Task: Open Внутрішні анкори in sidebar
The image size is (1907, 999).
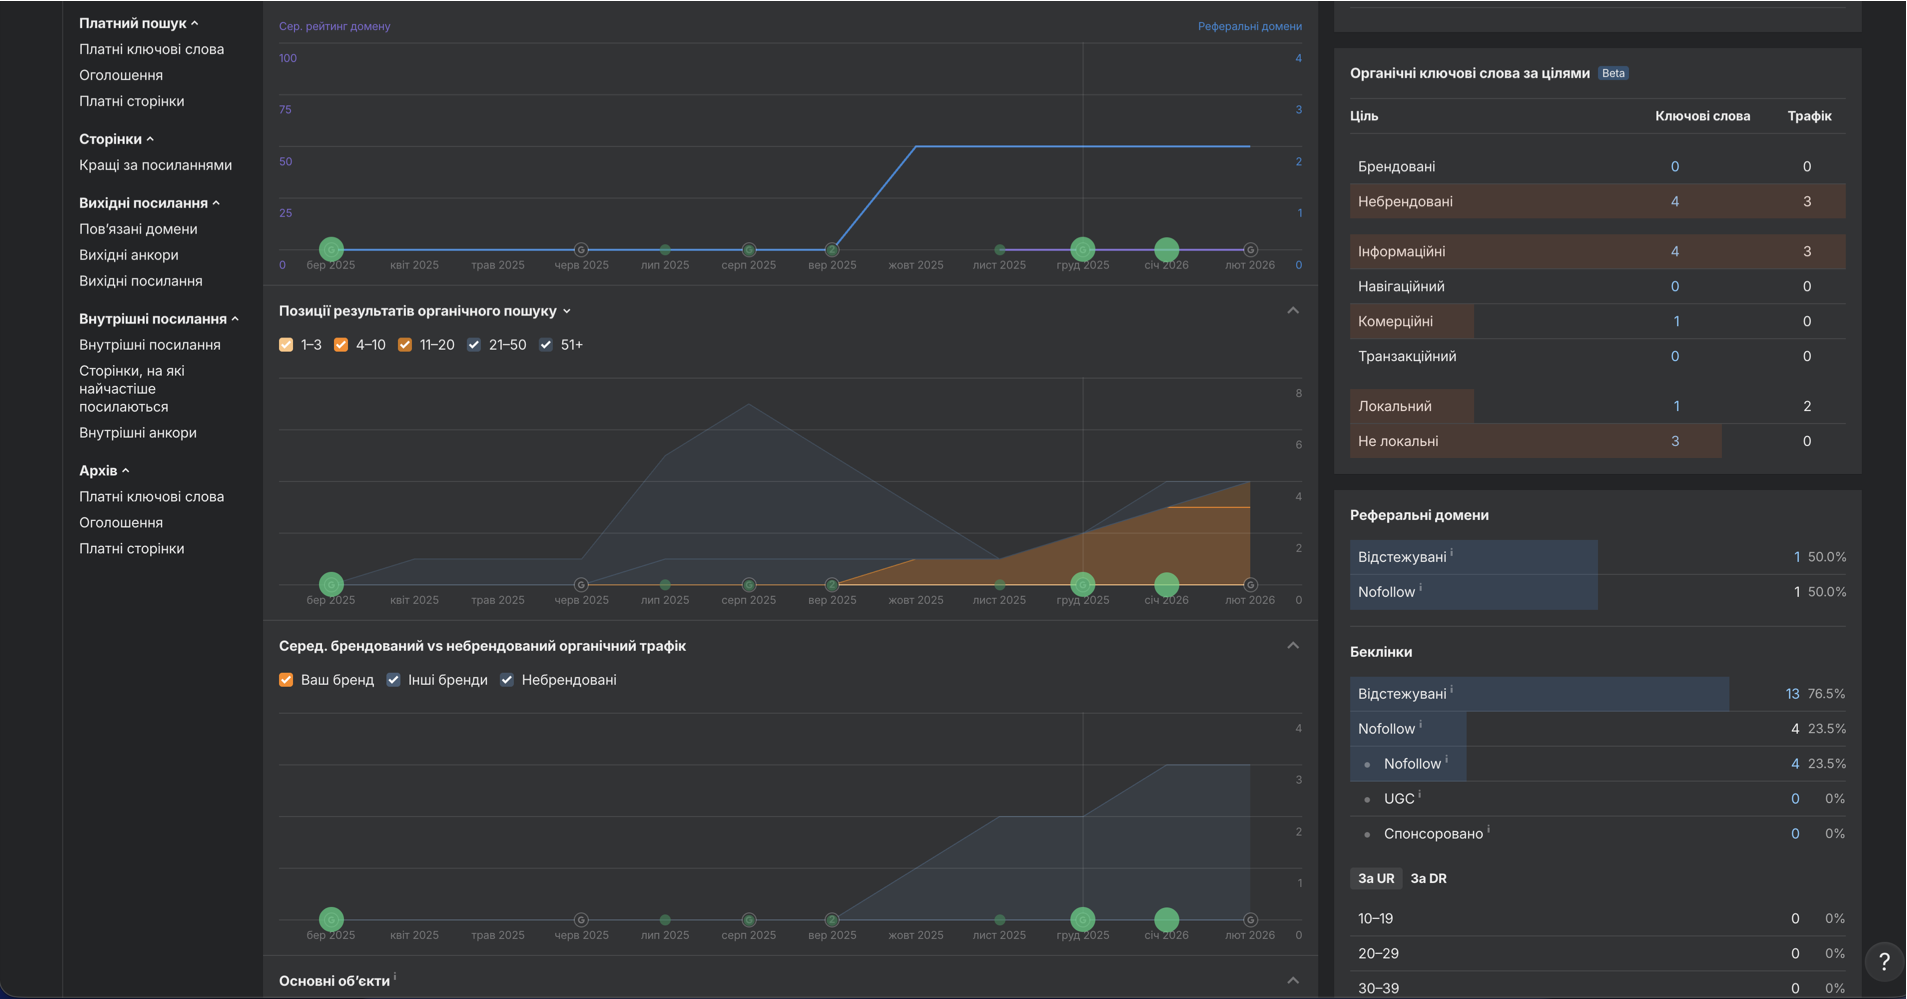Action: pos(138,433)
